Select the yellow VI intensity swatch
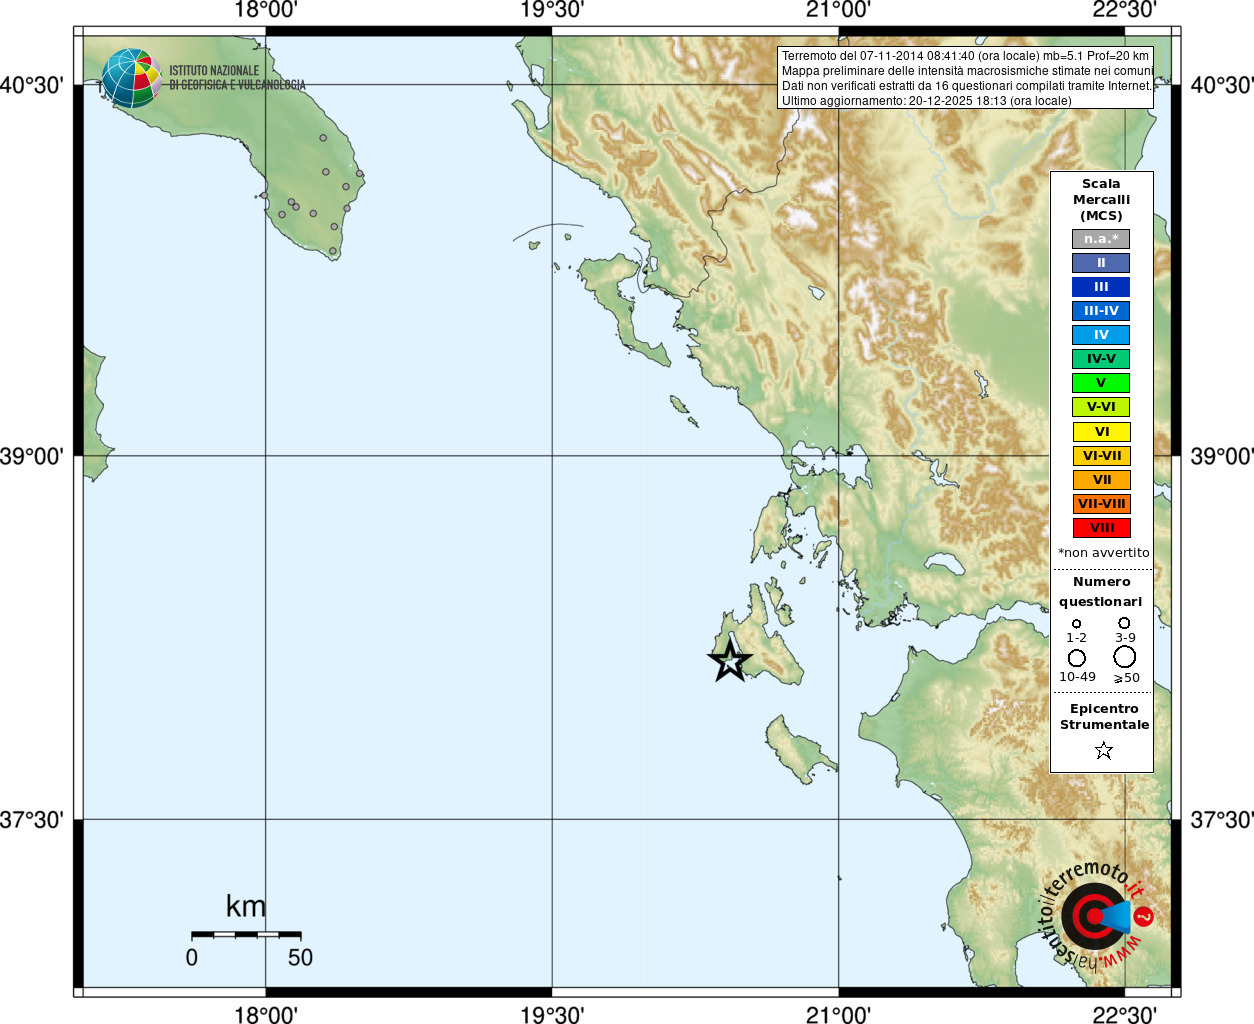Image resolution: width=1254 pixels, height=1024 pixels. click(x=1102, y=432)
